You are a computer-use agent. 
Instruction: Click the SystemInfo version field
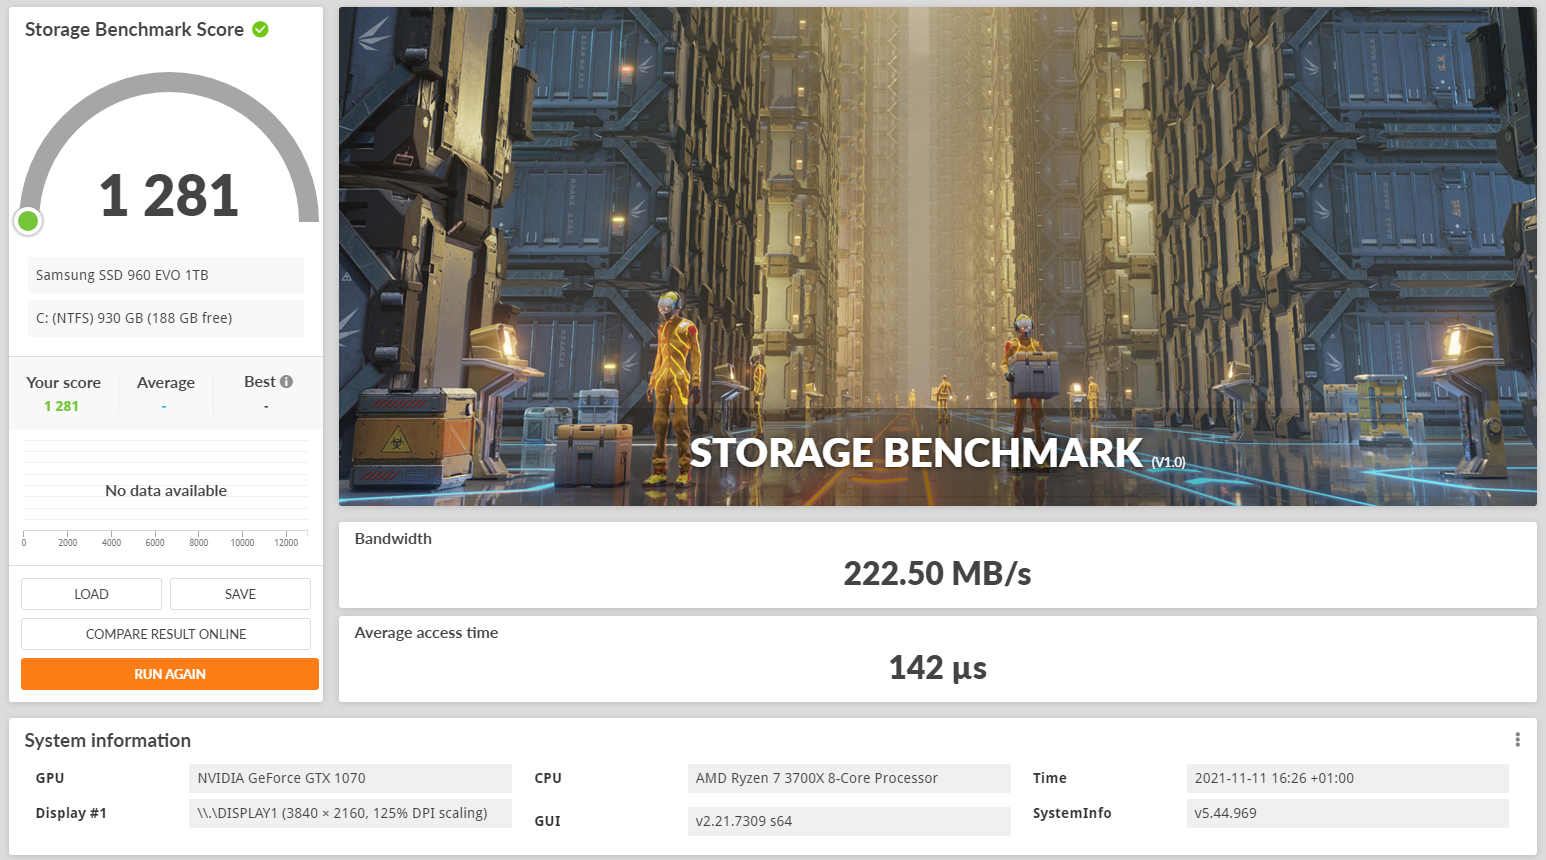point(1347,813)
